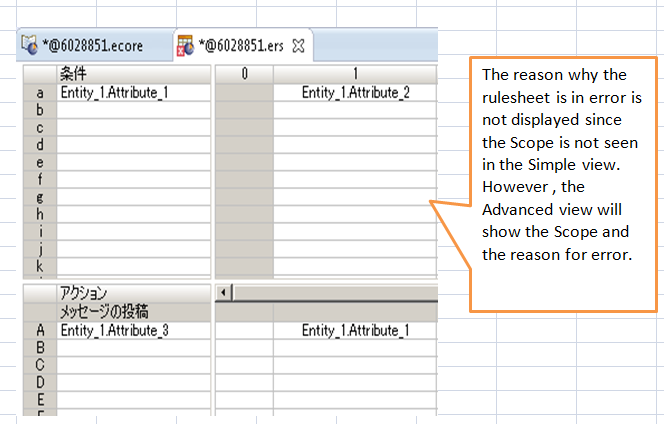
Task: Click empty condition cell in row b
Action: tap(133, 110)
